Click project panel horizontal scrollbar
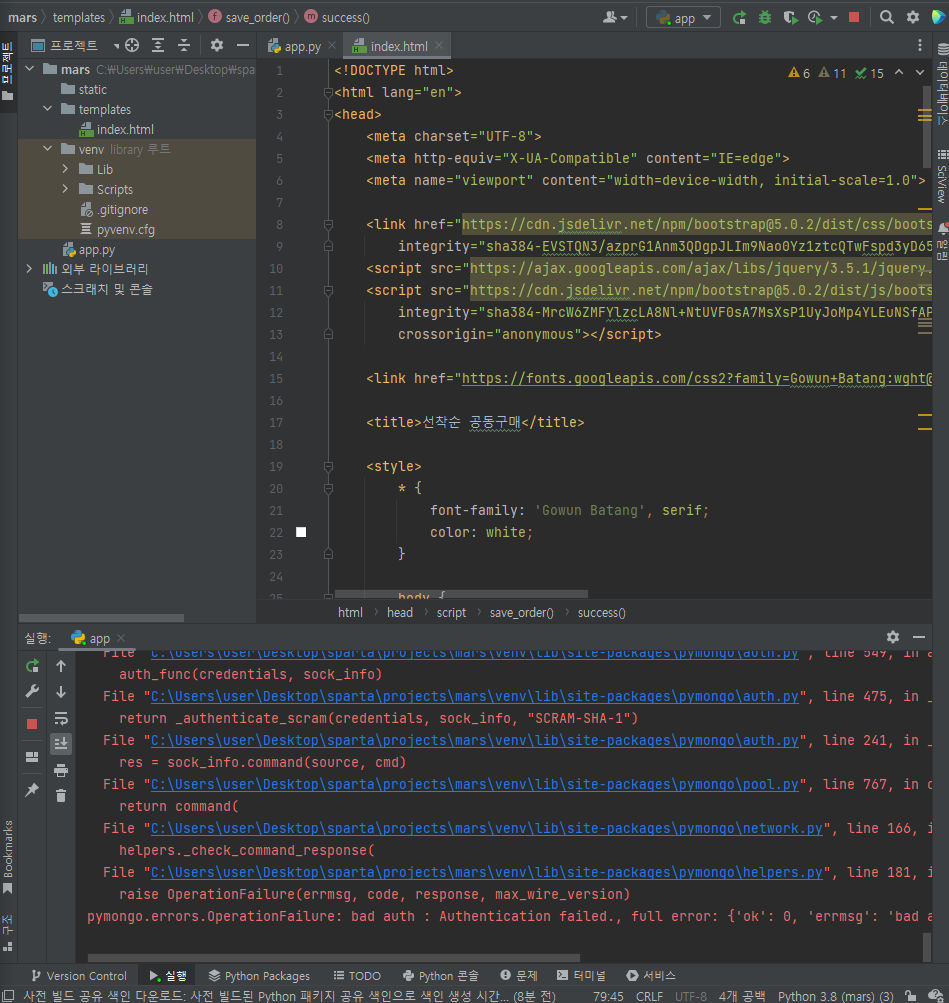This screenshot has height=1003, width=949. 101,618
